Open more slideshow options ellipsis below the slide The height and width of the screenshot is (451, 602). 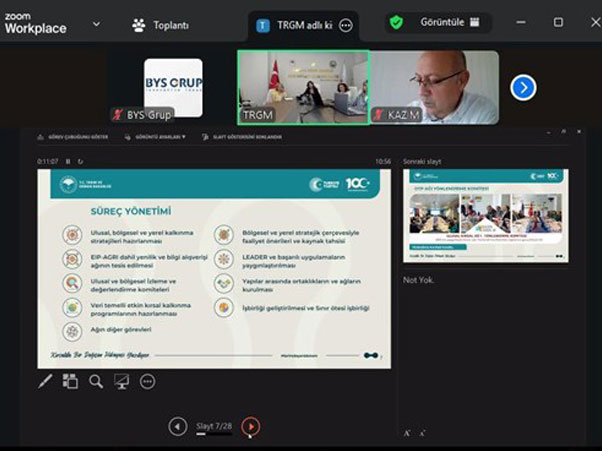148,381
